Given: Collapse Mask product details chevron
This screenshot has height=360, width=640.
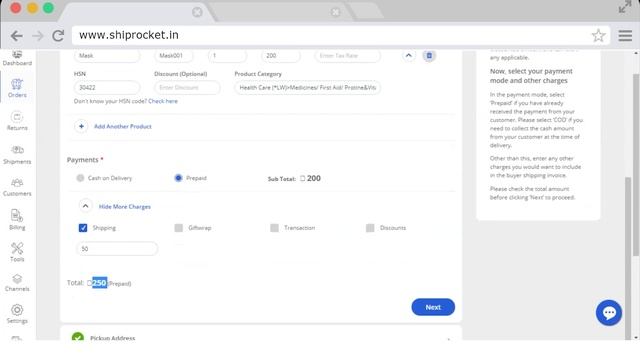Looking at the screenshot, I should click(409, 56).
